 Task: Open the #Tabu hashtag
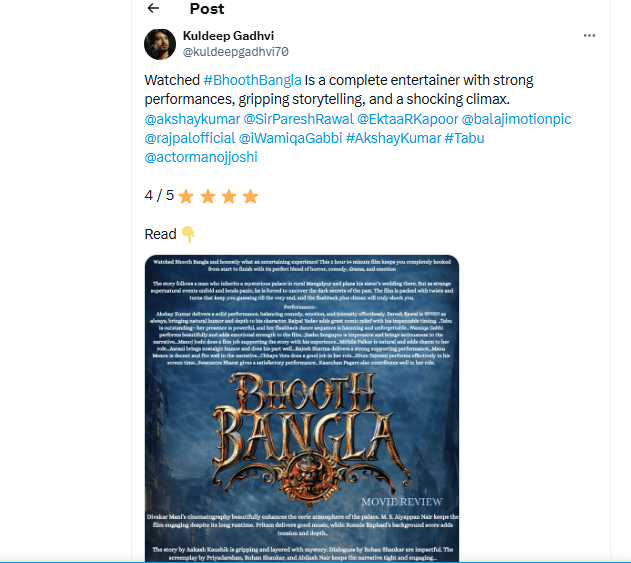[464, 138]
